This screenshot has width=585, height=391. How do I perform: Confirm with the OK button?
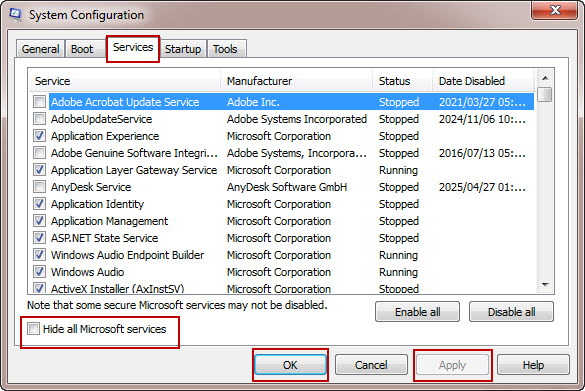pos(290,365)
